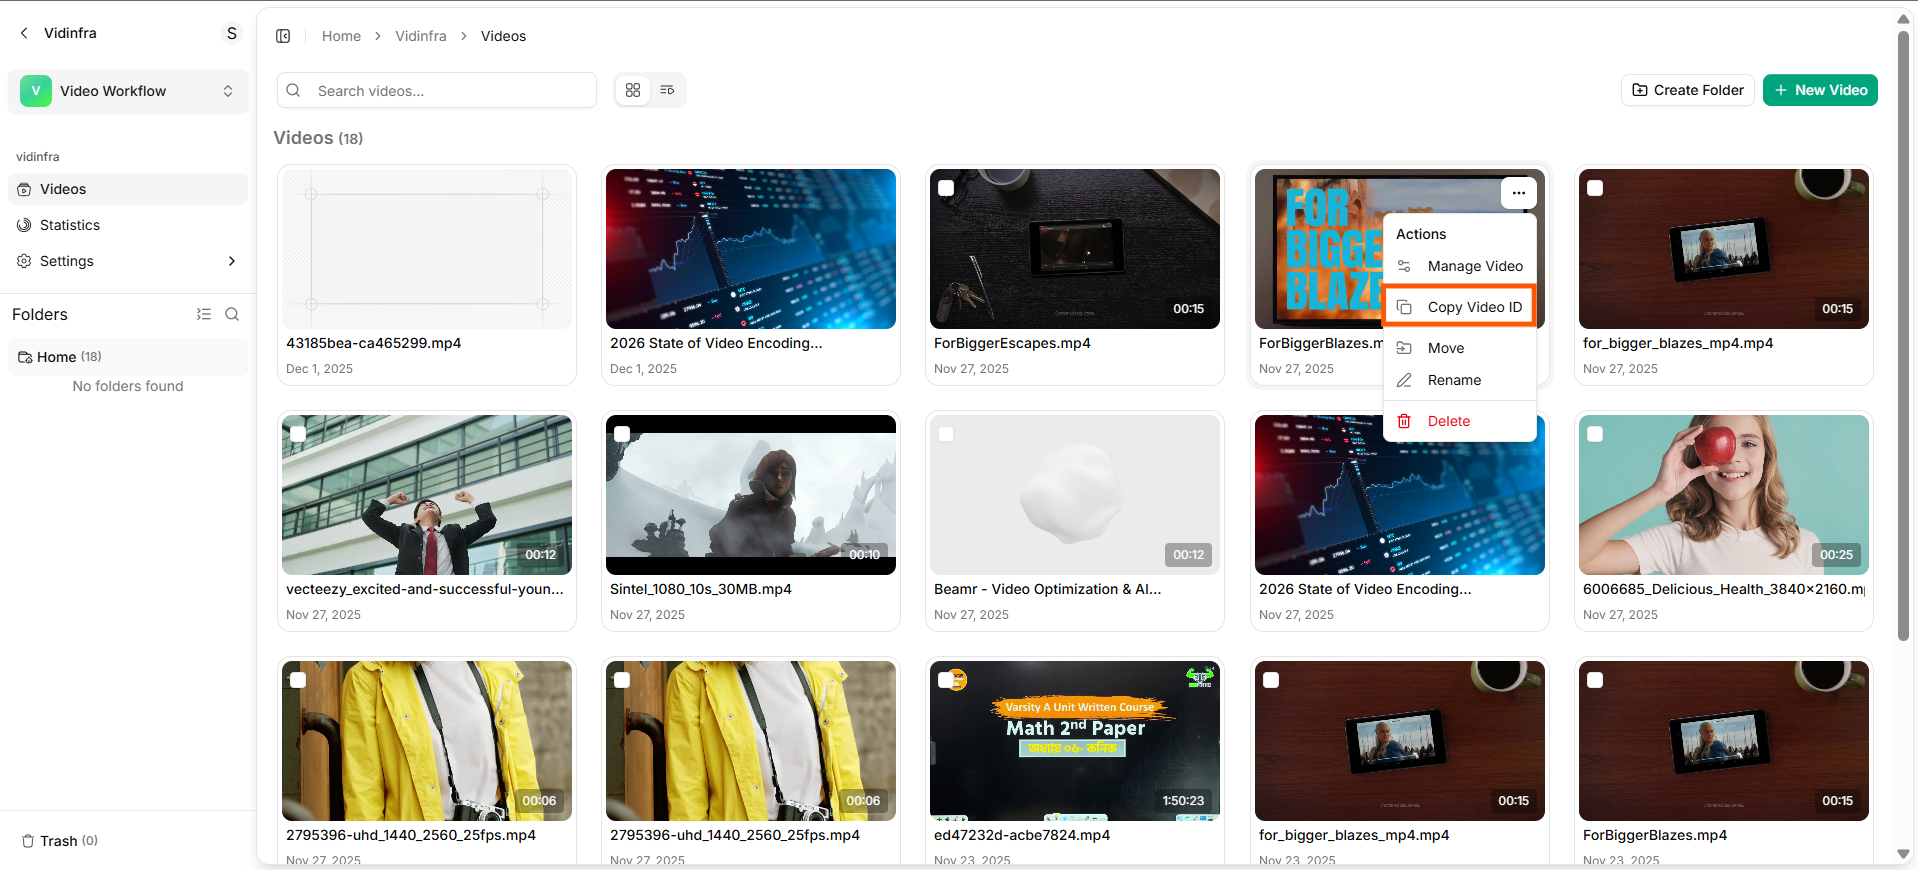Screen dimensions: 1918x870
Task: Open the Video Workflow workspace switcher
Action: (x=128, y=91)
